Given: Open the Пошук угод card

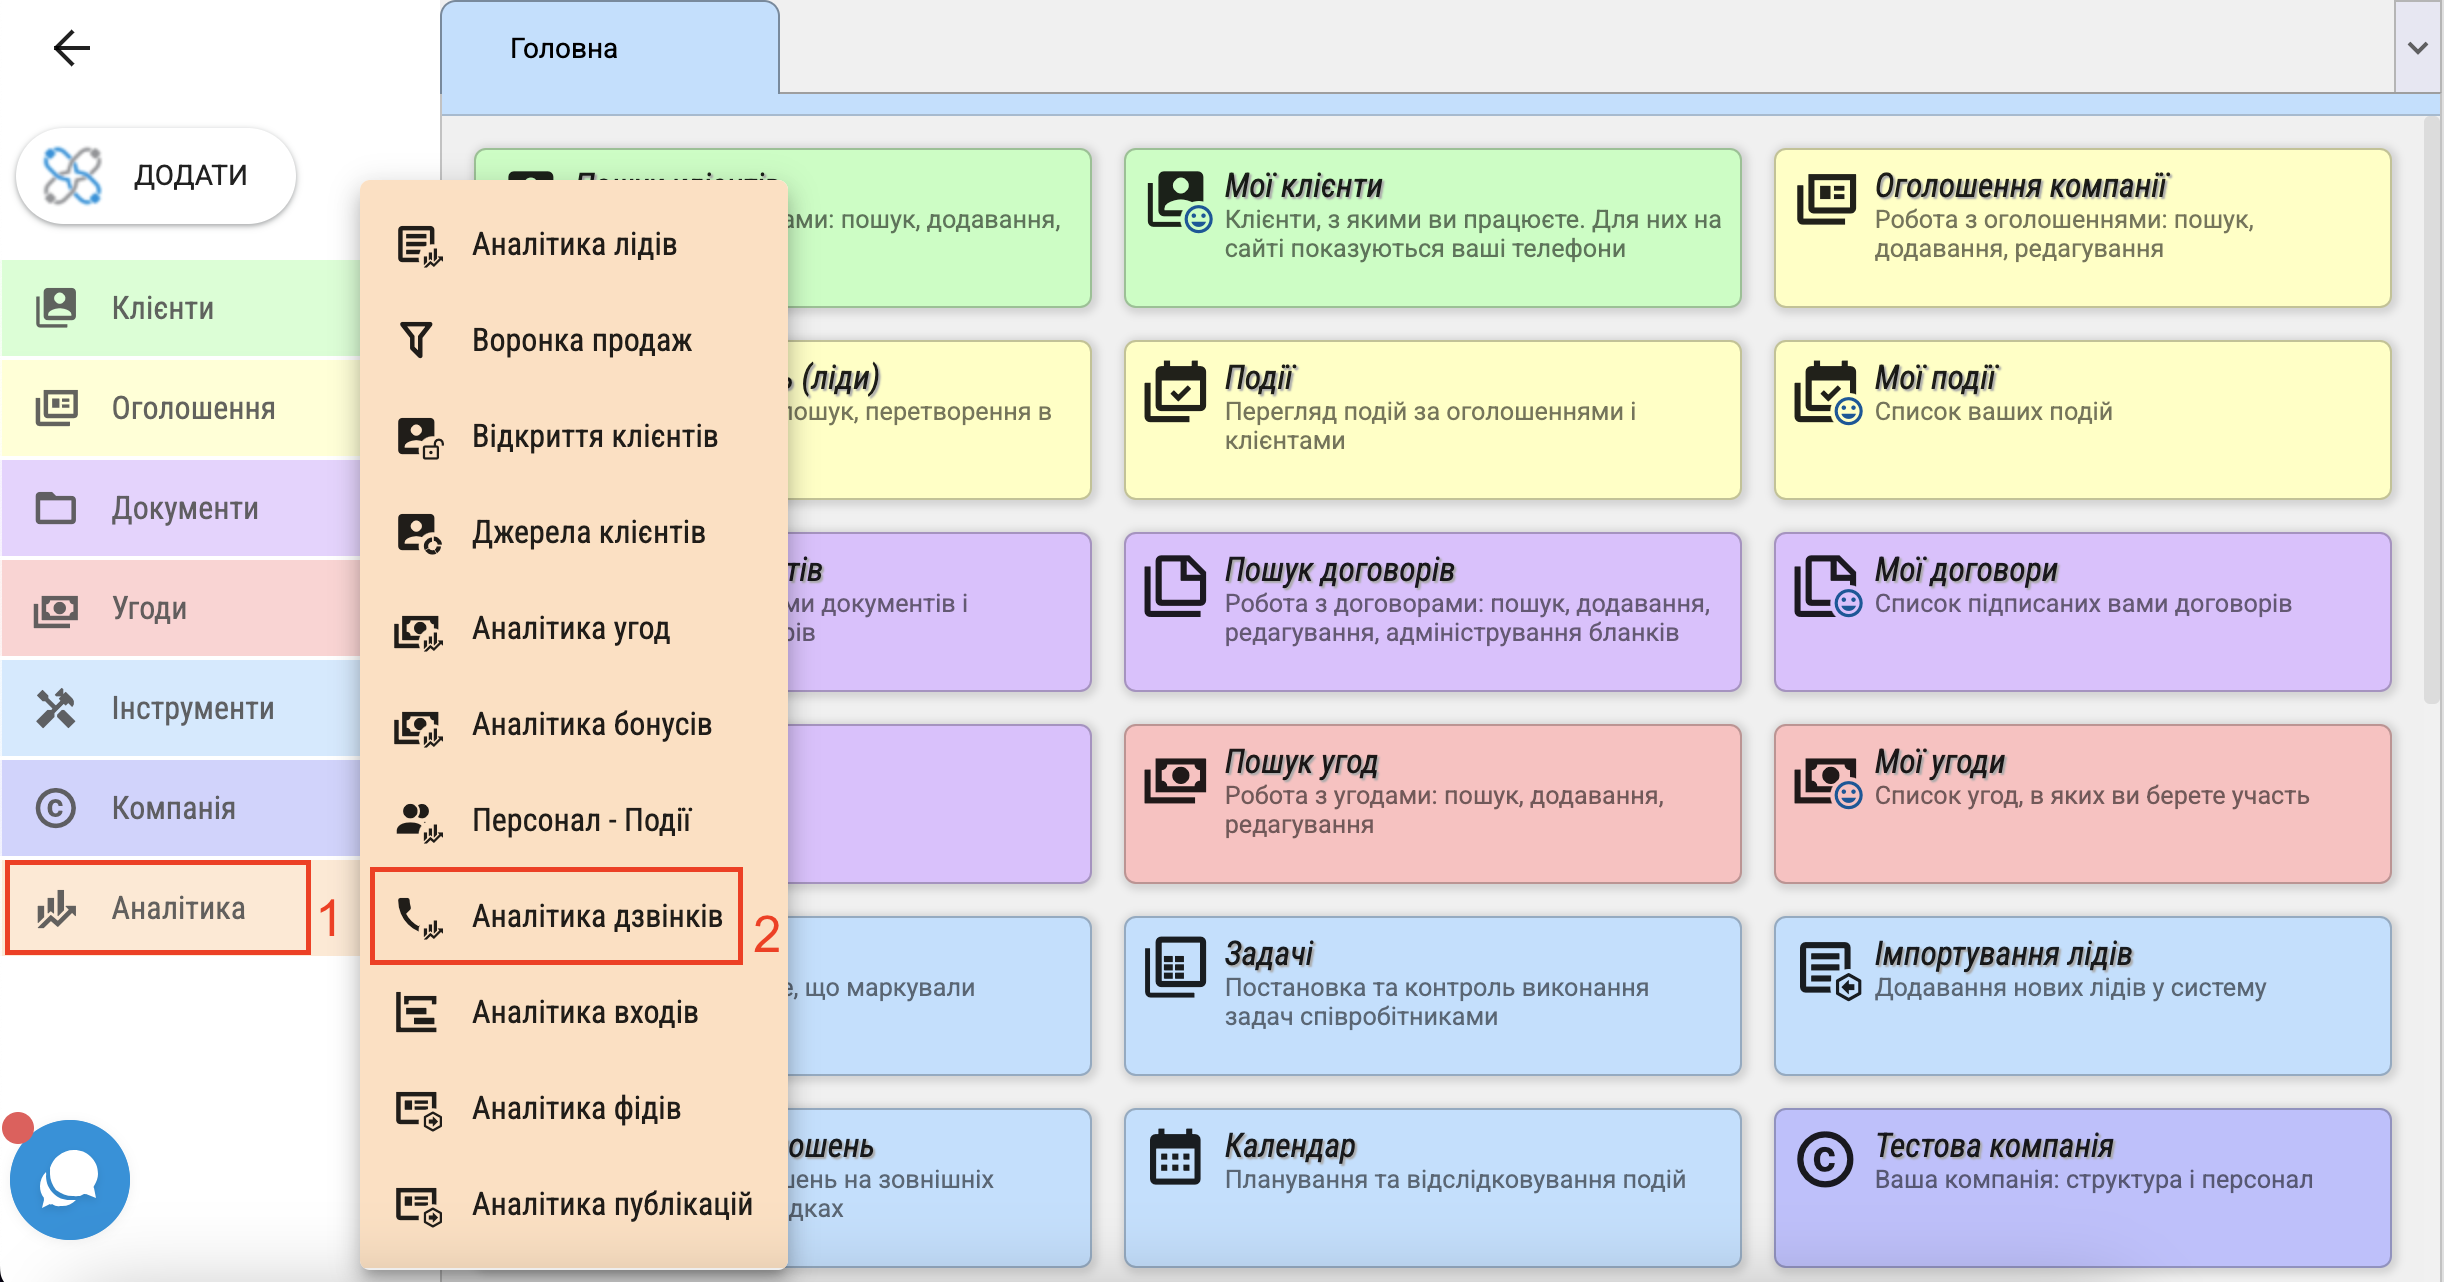Looking at the screenshot, I should point(1432,804).
